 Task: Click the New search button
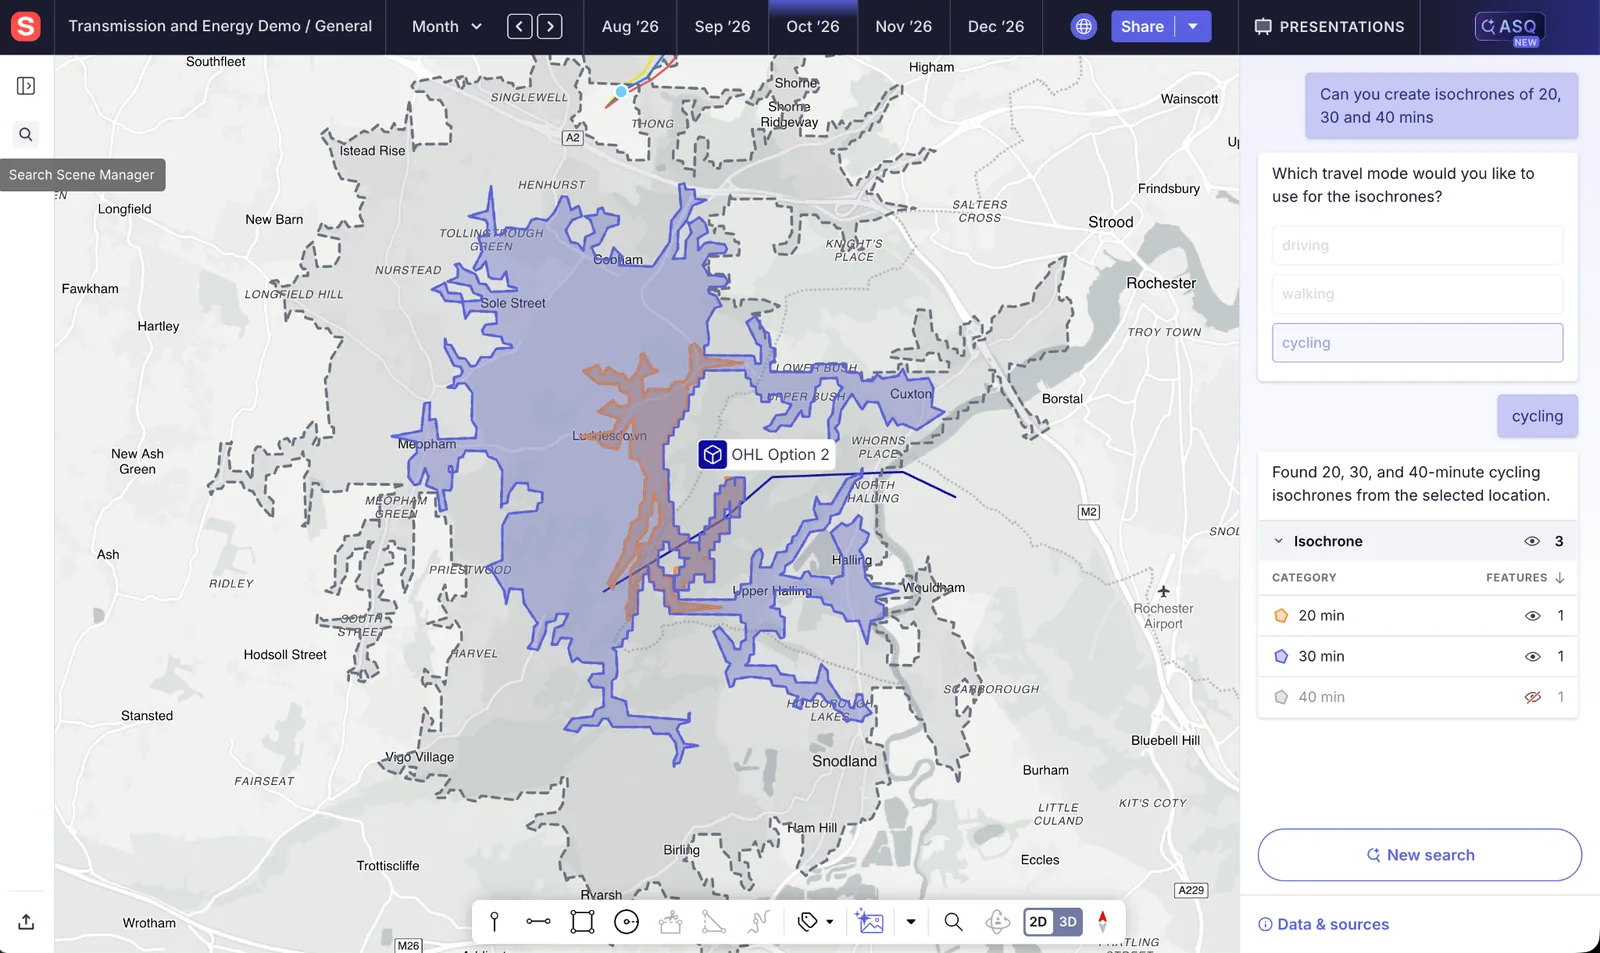(x=1420, y=855)
